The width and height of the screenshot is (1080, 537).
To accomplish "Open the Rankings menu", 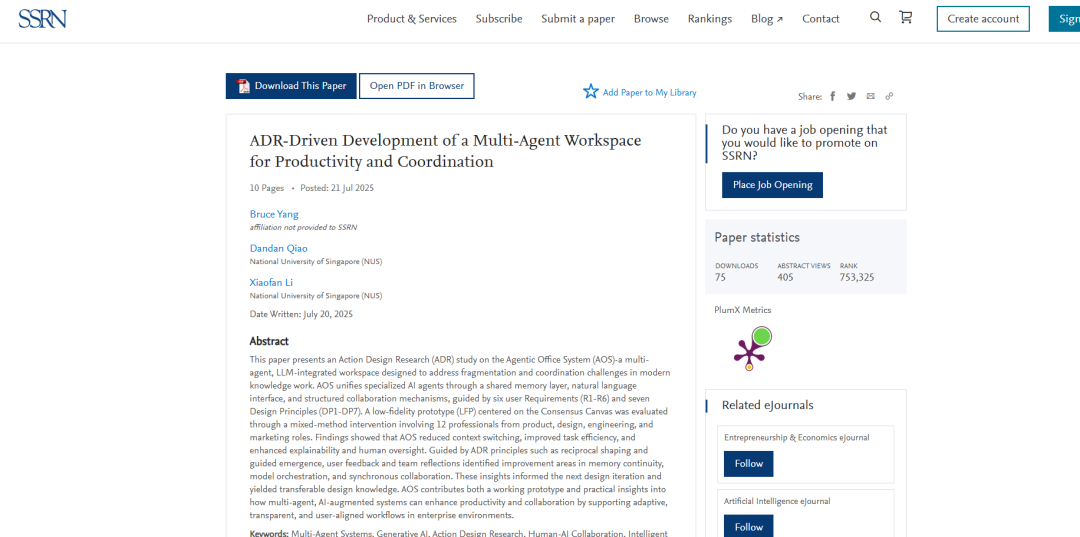I will coord(709,19).
